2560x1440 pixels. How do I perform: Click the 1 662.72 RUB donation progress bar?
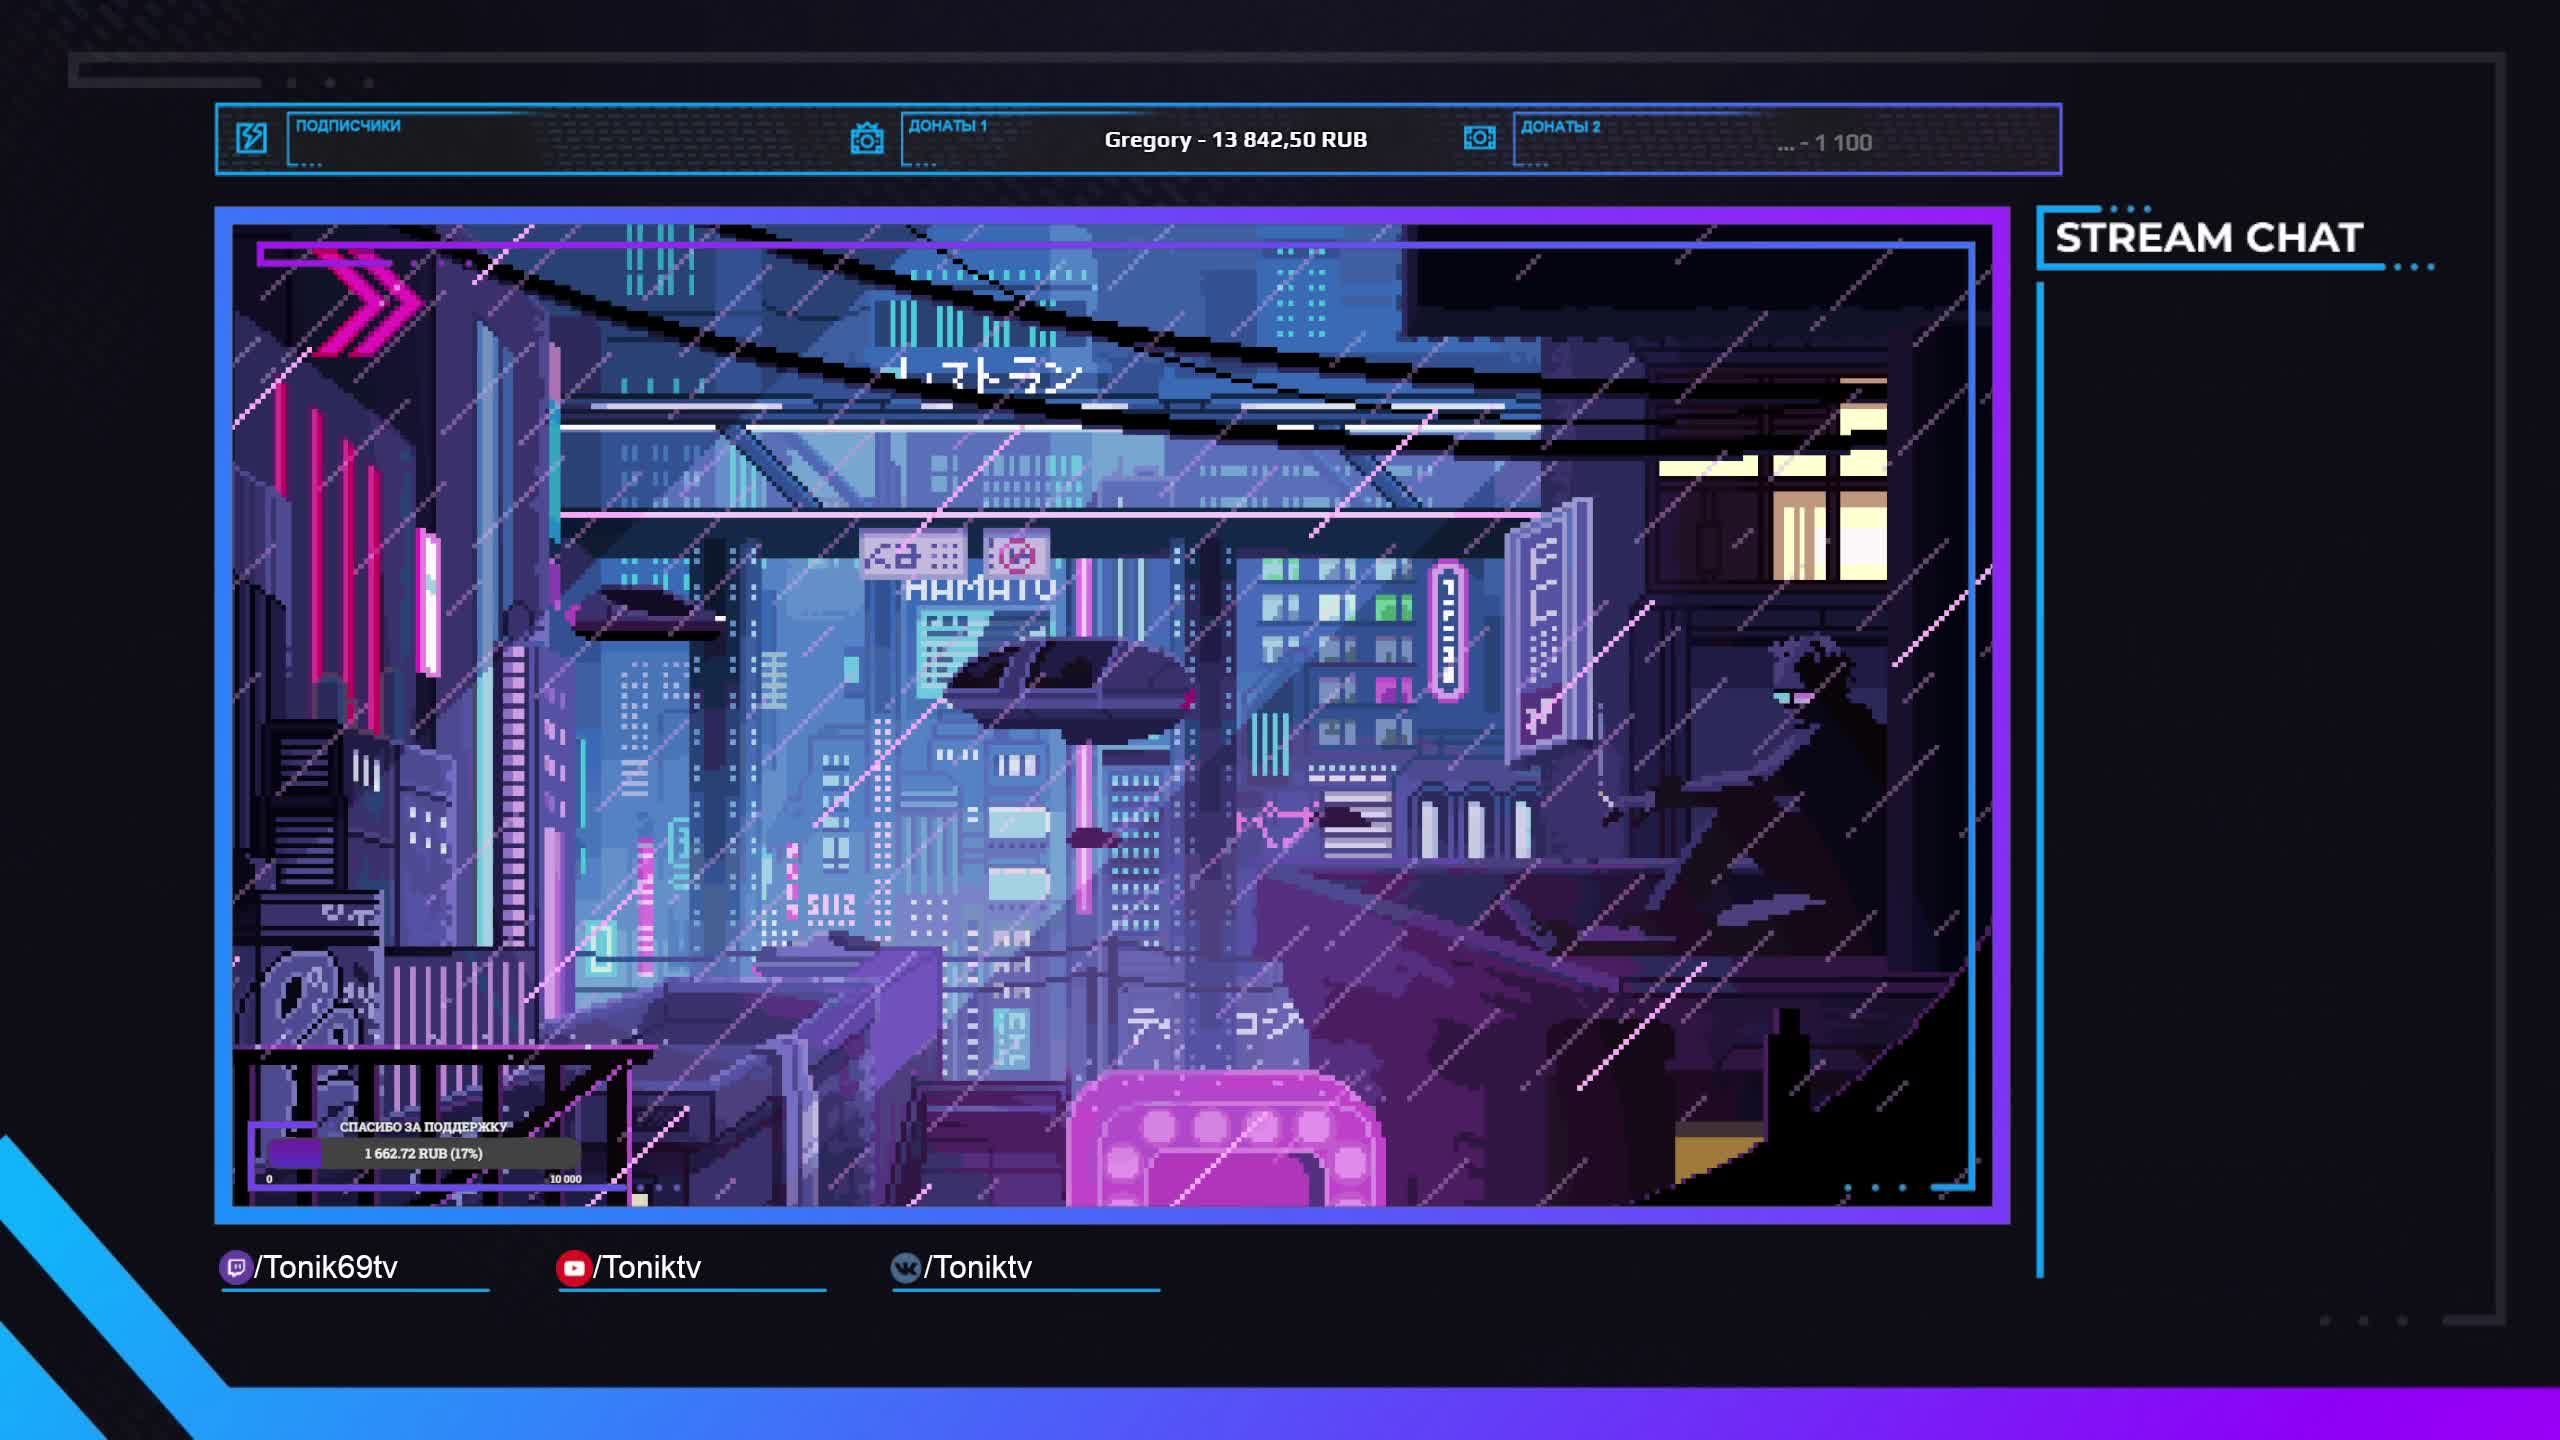pos(423,1153)
